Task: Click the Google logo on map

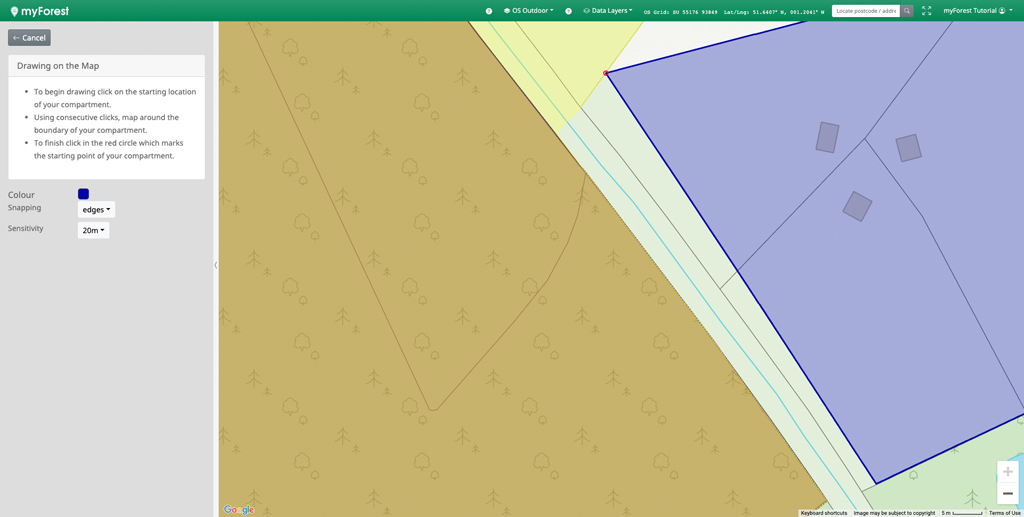Action: click(239, 509)
